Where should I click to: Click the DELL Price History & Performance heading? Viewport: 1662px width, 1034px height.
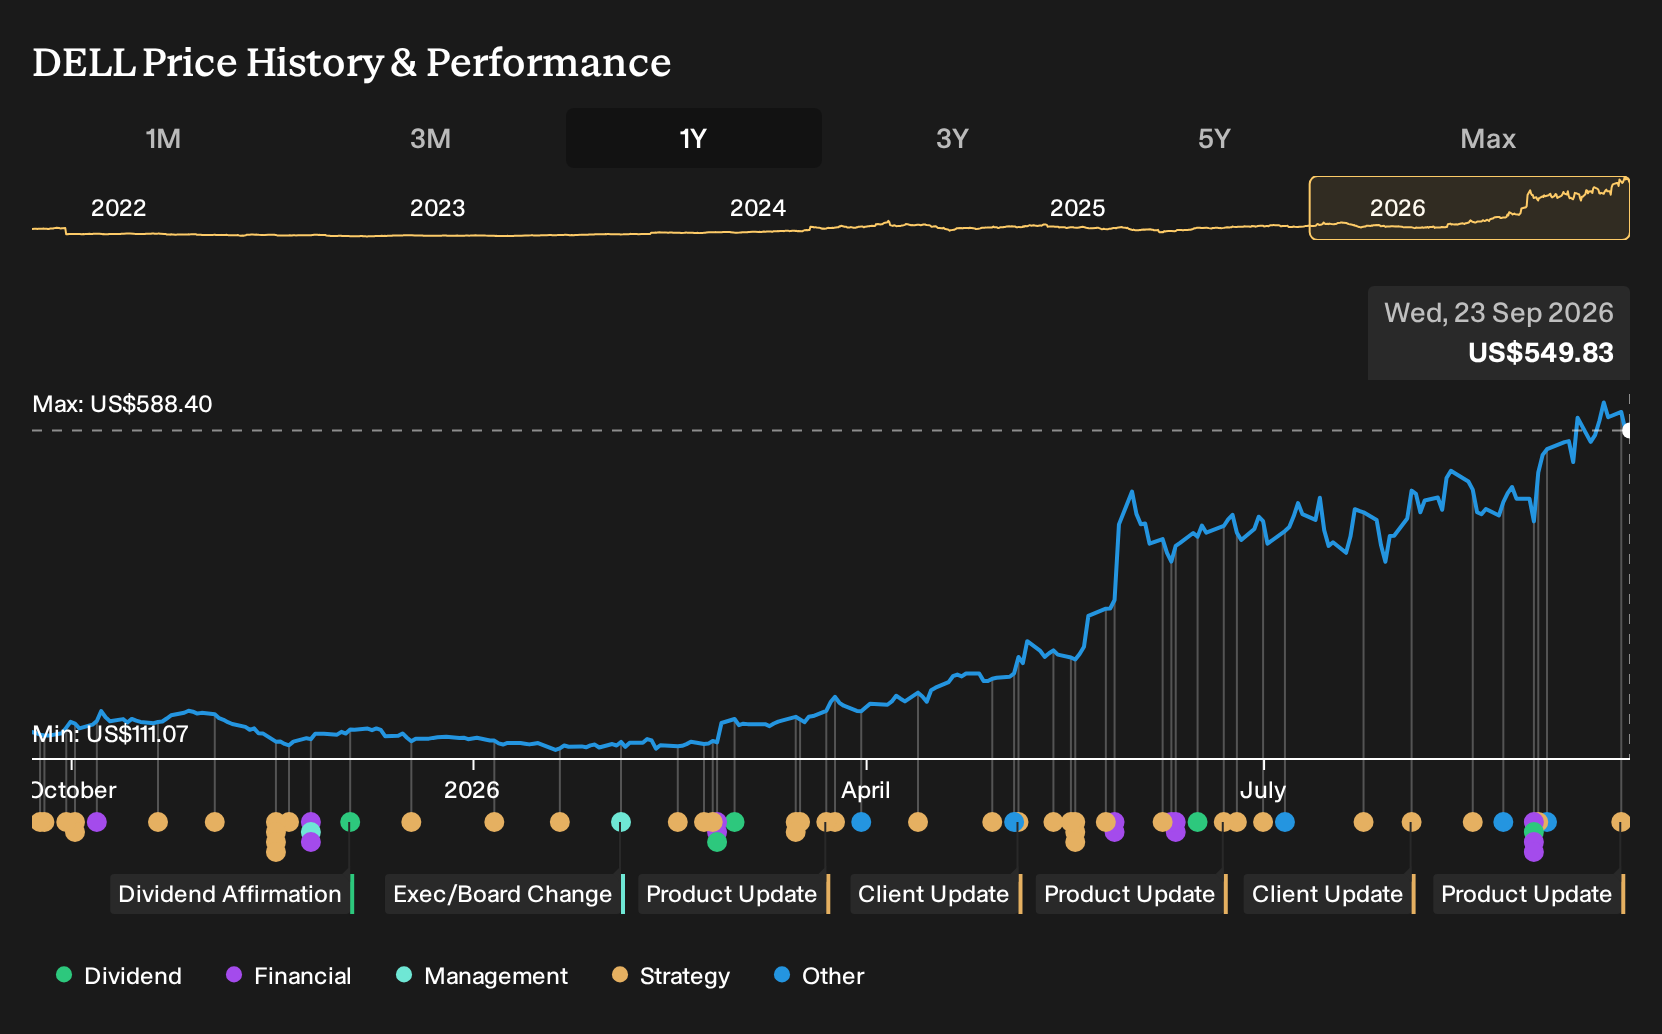pos(352,62)
